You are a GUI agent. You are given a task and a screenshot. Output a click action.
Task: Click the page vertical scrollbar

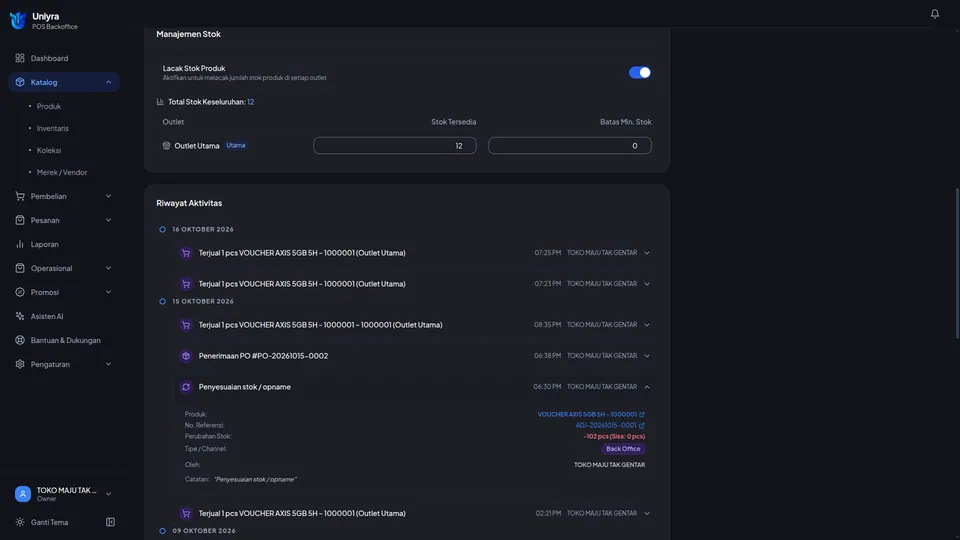pos(957,263)
